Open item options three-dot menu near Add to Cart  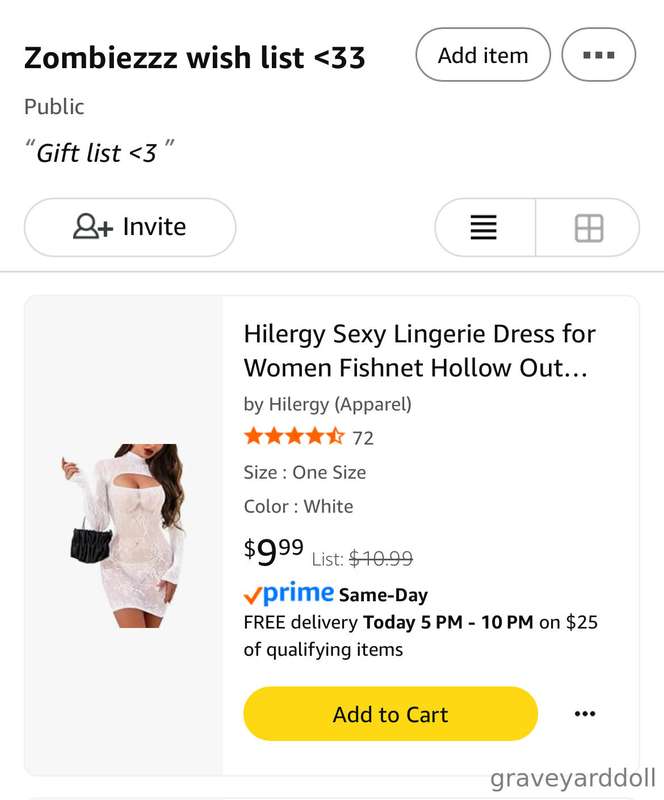[x=585, y=713]
